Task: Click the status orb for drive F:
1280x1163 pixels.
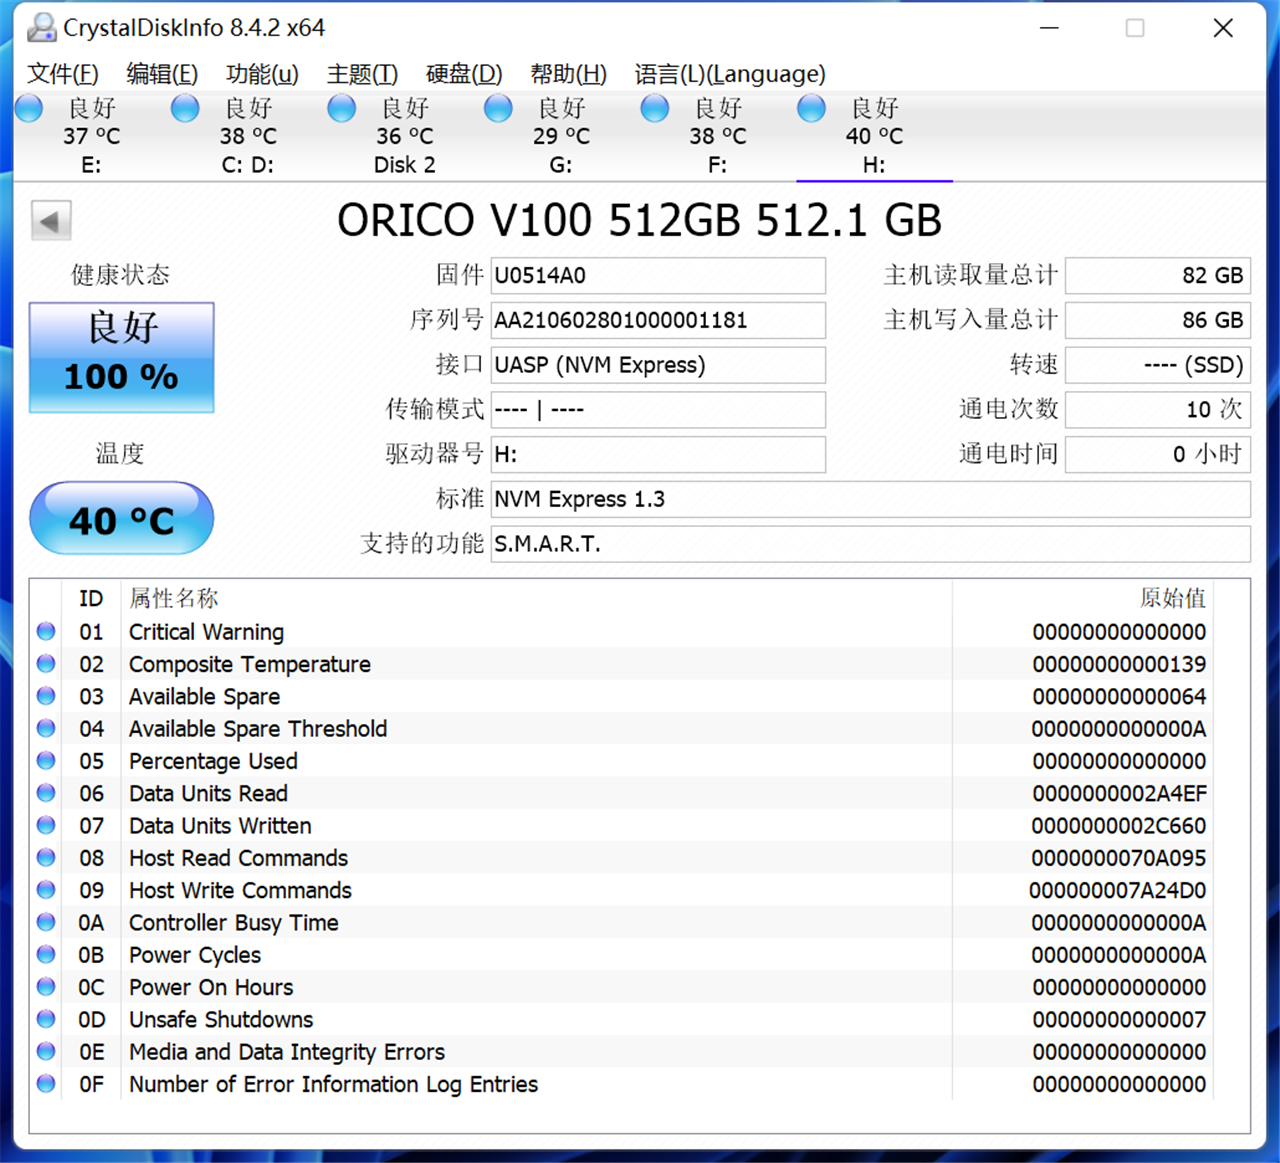Action: click(655, 108)
